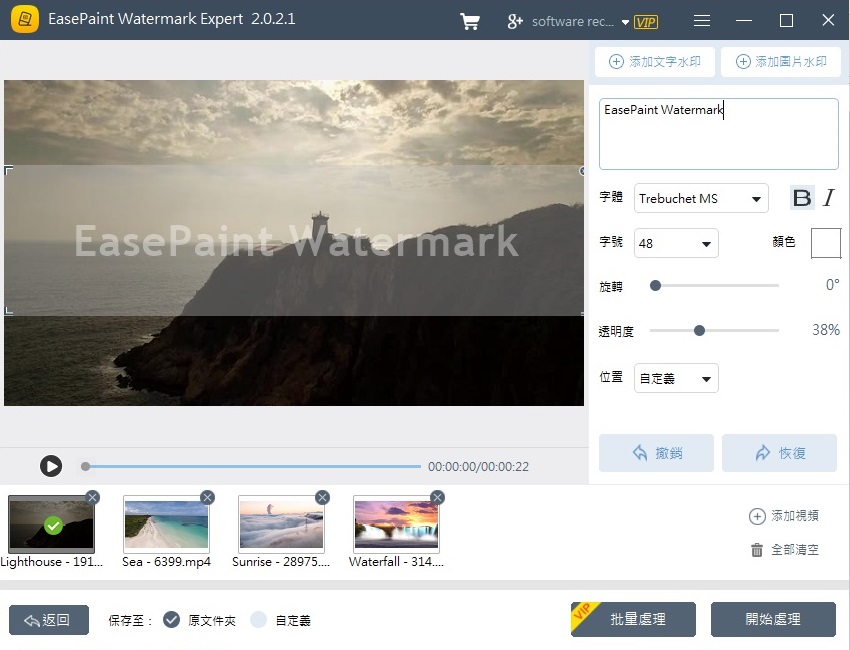
Task: Click the 0° rotation value
Action: (x=833, y=285)
